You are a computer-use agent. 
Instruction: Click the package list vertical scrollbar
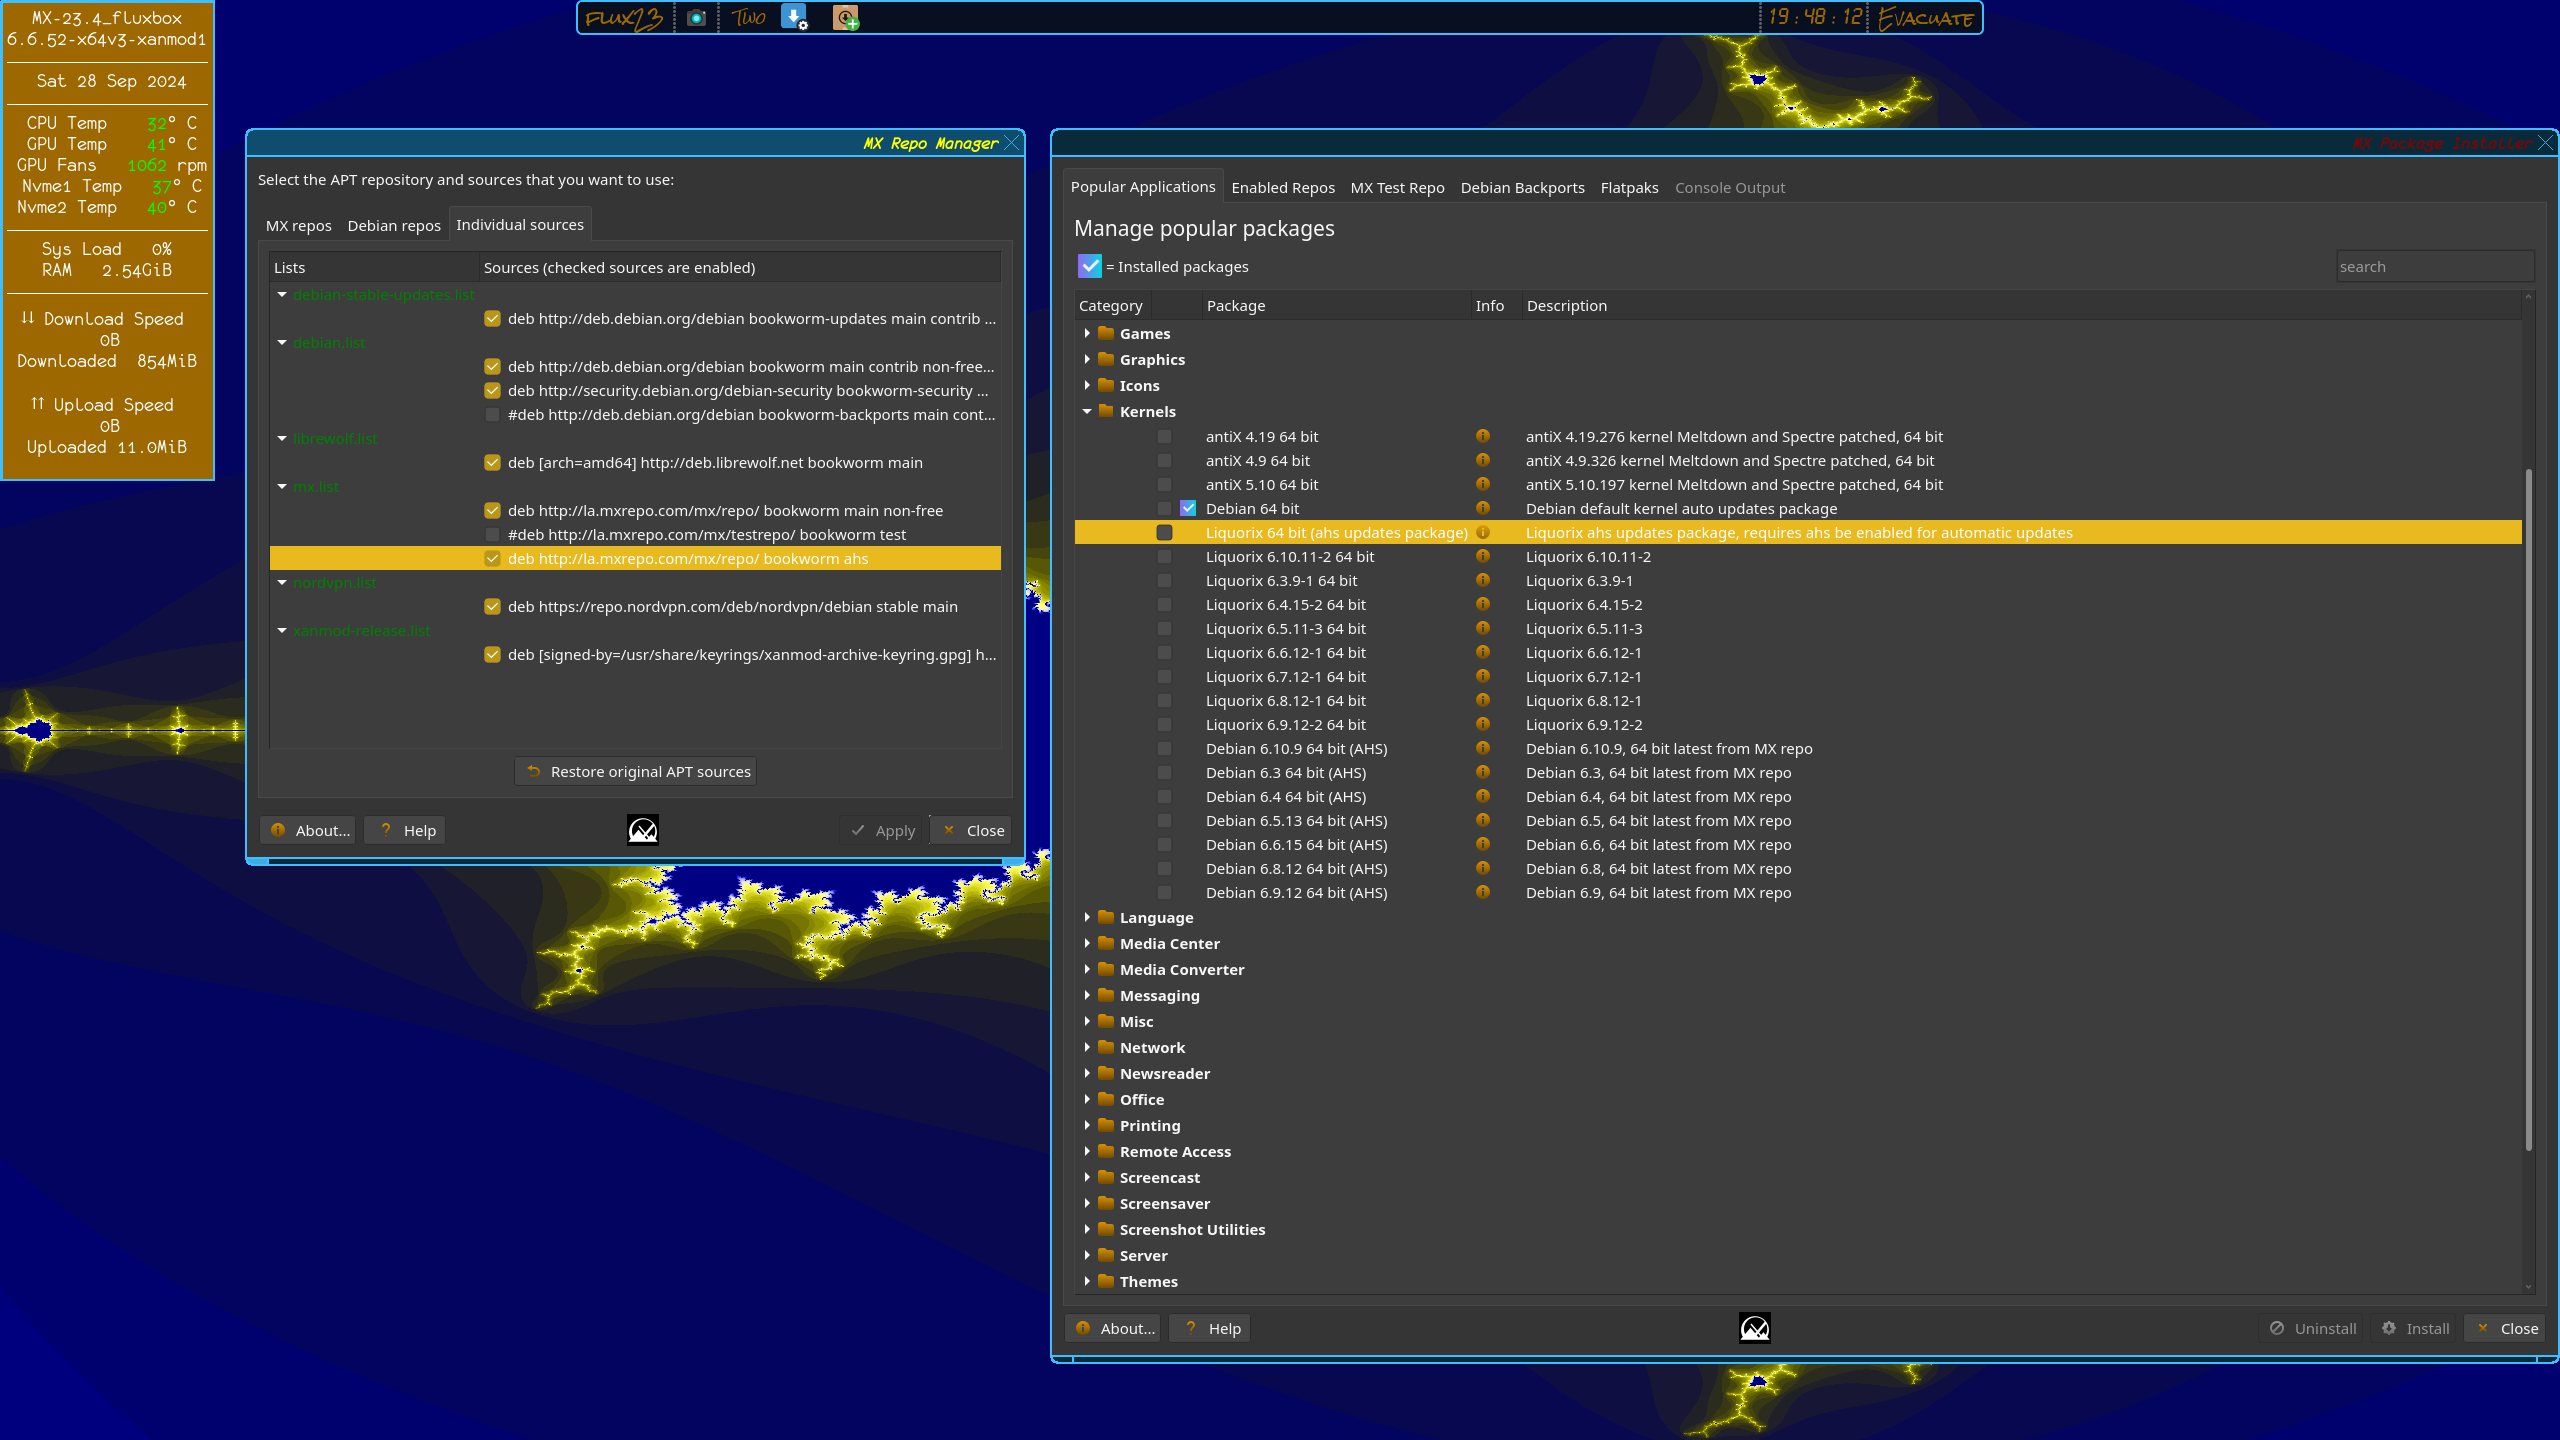(x=2528, y=810)
